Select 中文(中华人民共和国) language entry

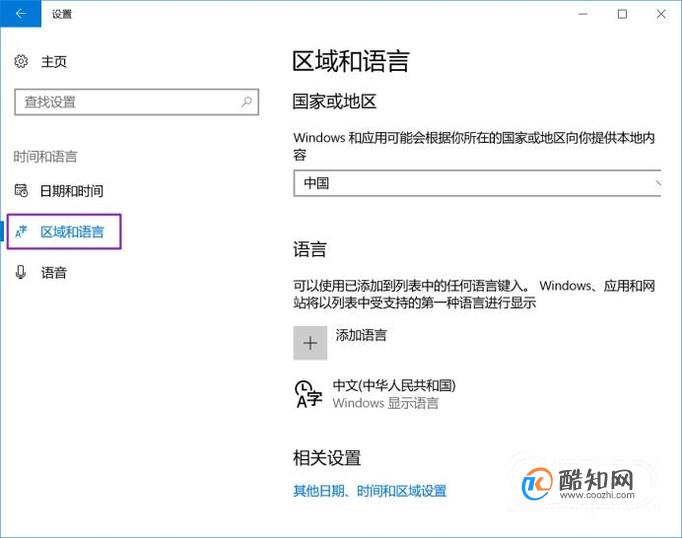coord(394,385)
